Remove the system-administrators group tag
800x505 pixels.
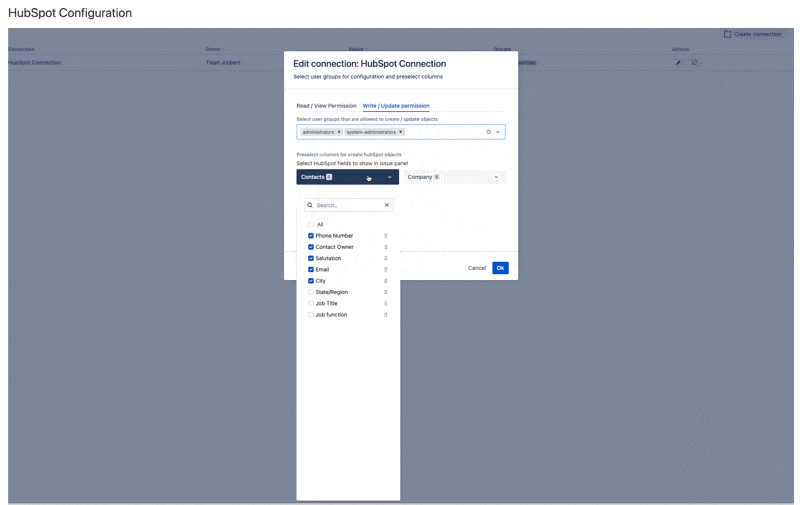click(x=401, y=132)
